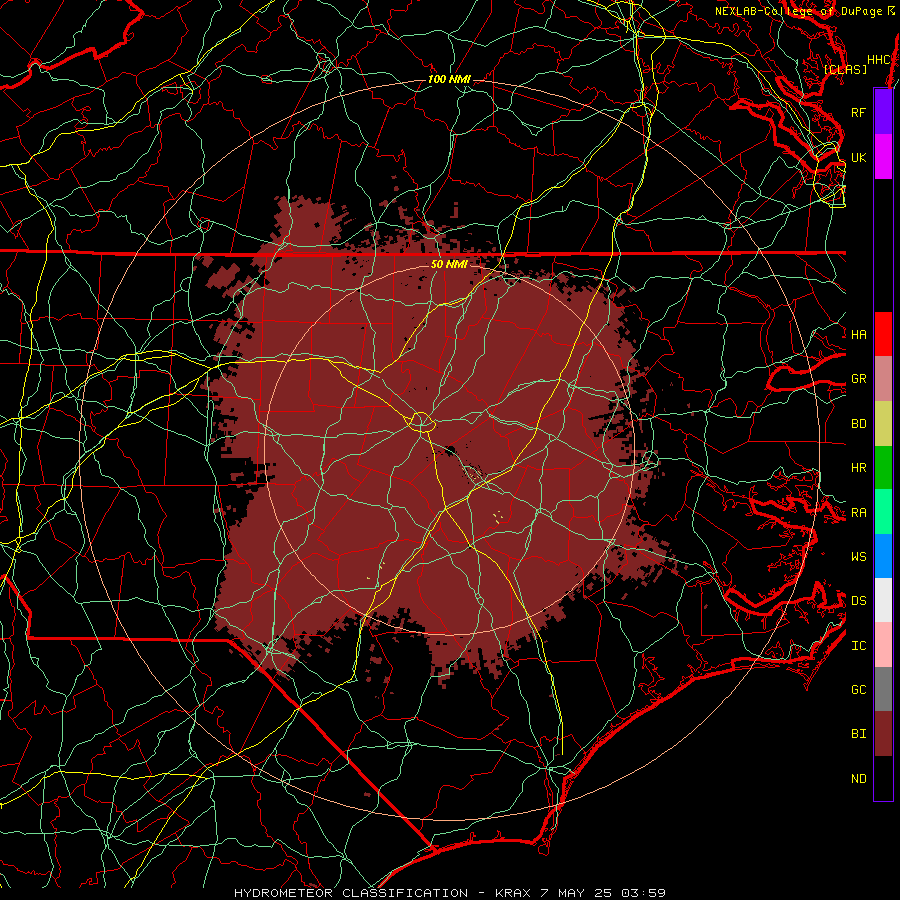
Task: Click the light pink IC swatch
Action: pos(883,645)
